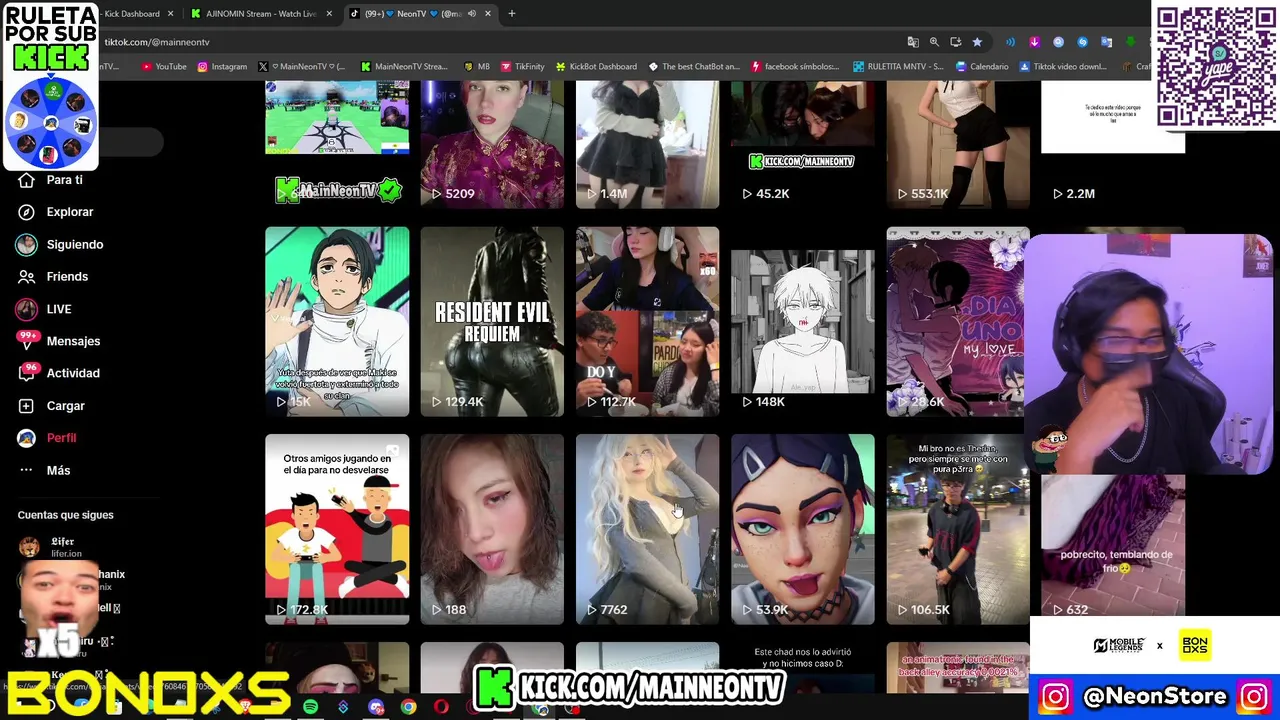Screen dimensions: 1280x720
Task: Open the Mi bro no es Therian video
Action: point(958,529)
